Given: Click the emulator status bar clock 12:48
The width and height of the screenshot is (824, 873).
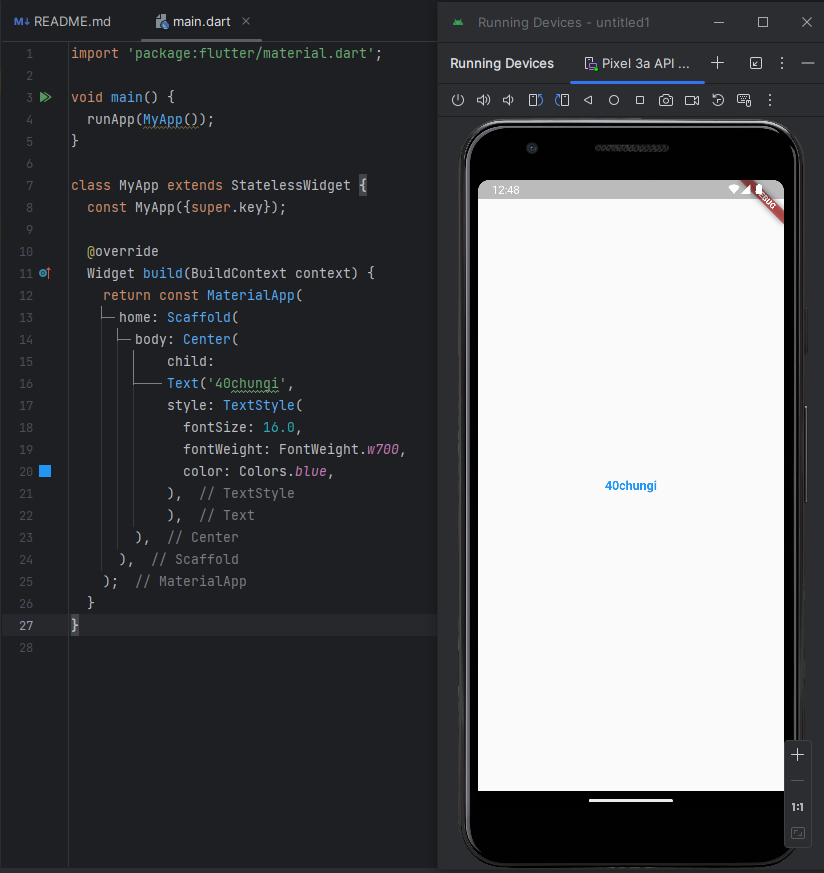Looking at the screenshot, I should point(506,190).
